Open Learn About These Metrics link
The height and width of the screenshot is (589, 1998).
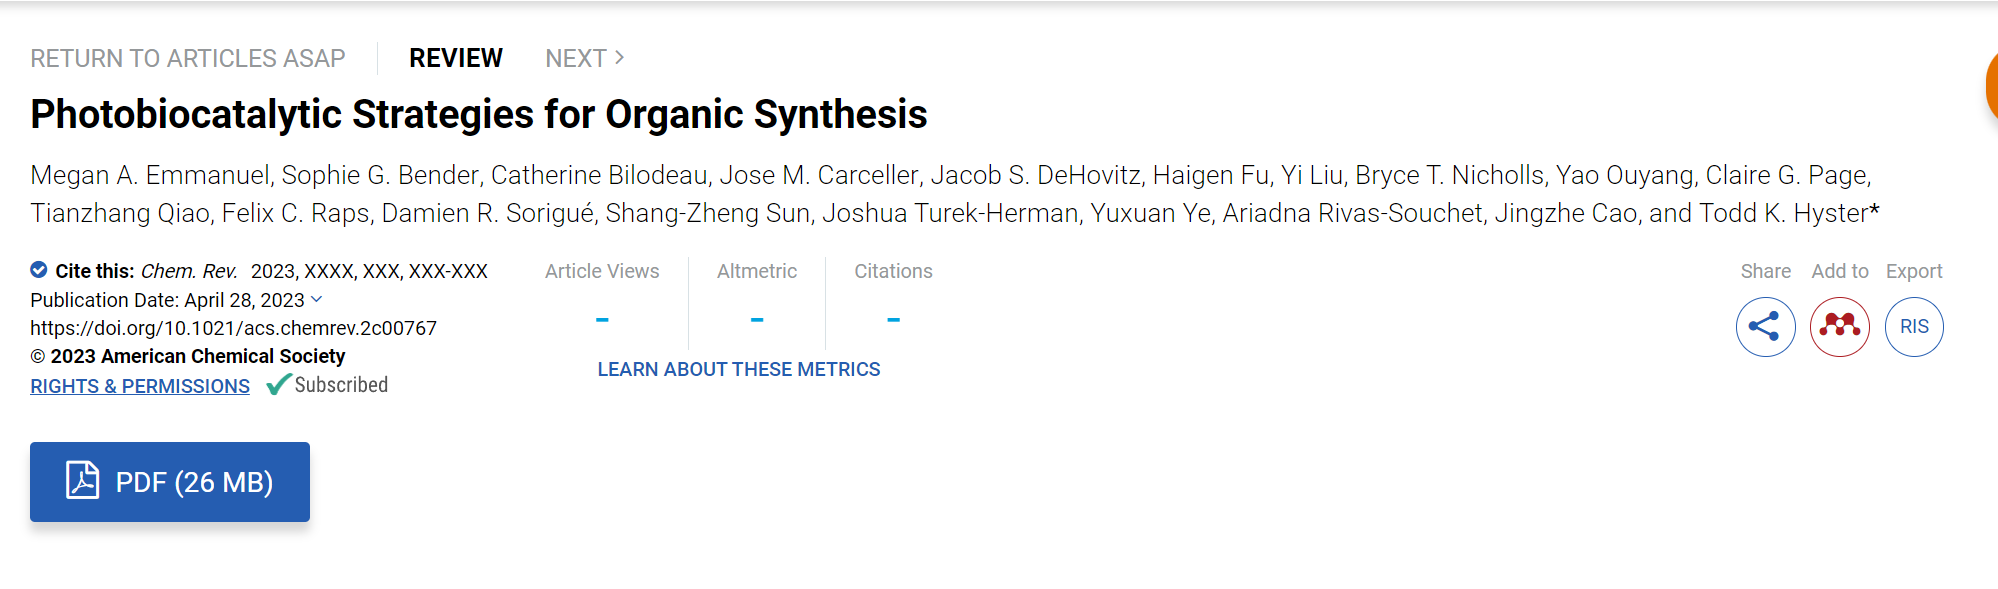tap(739, 369)
